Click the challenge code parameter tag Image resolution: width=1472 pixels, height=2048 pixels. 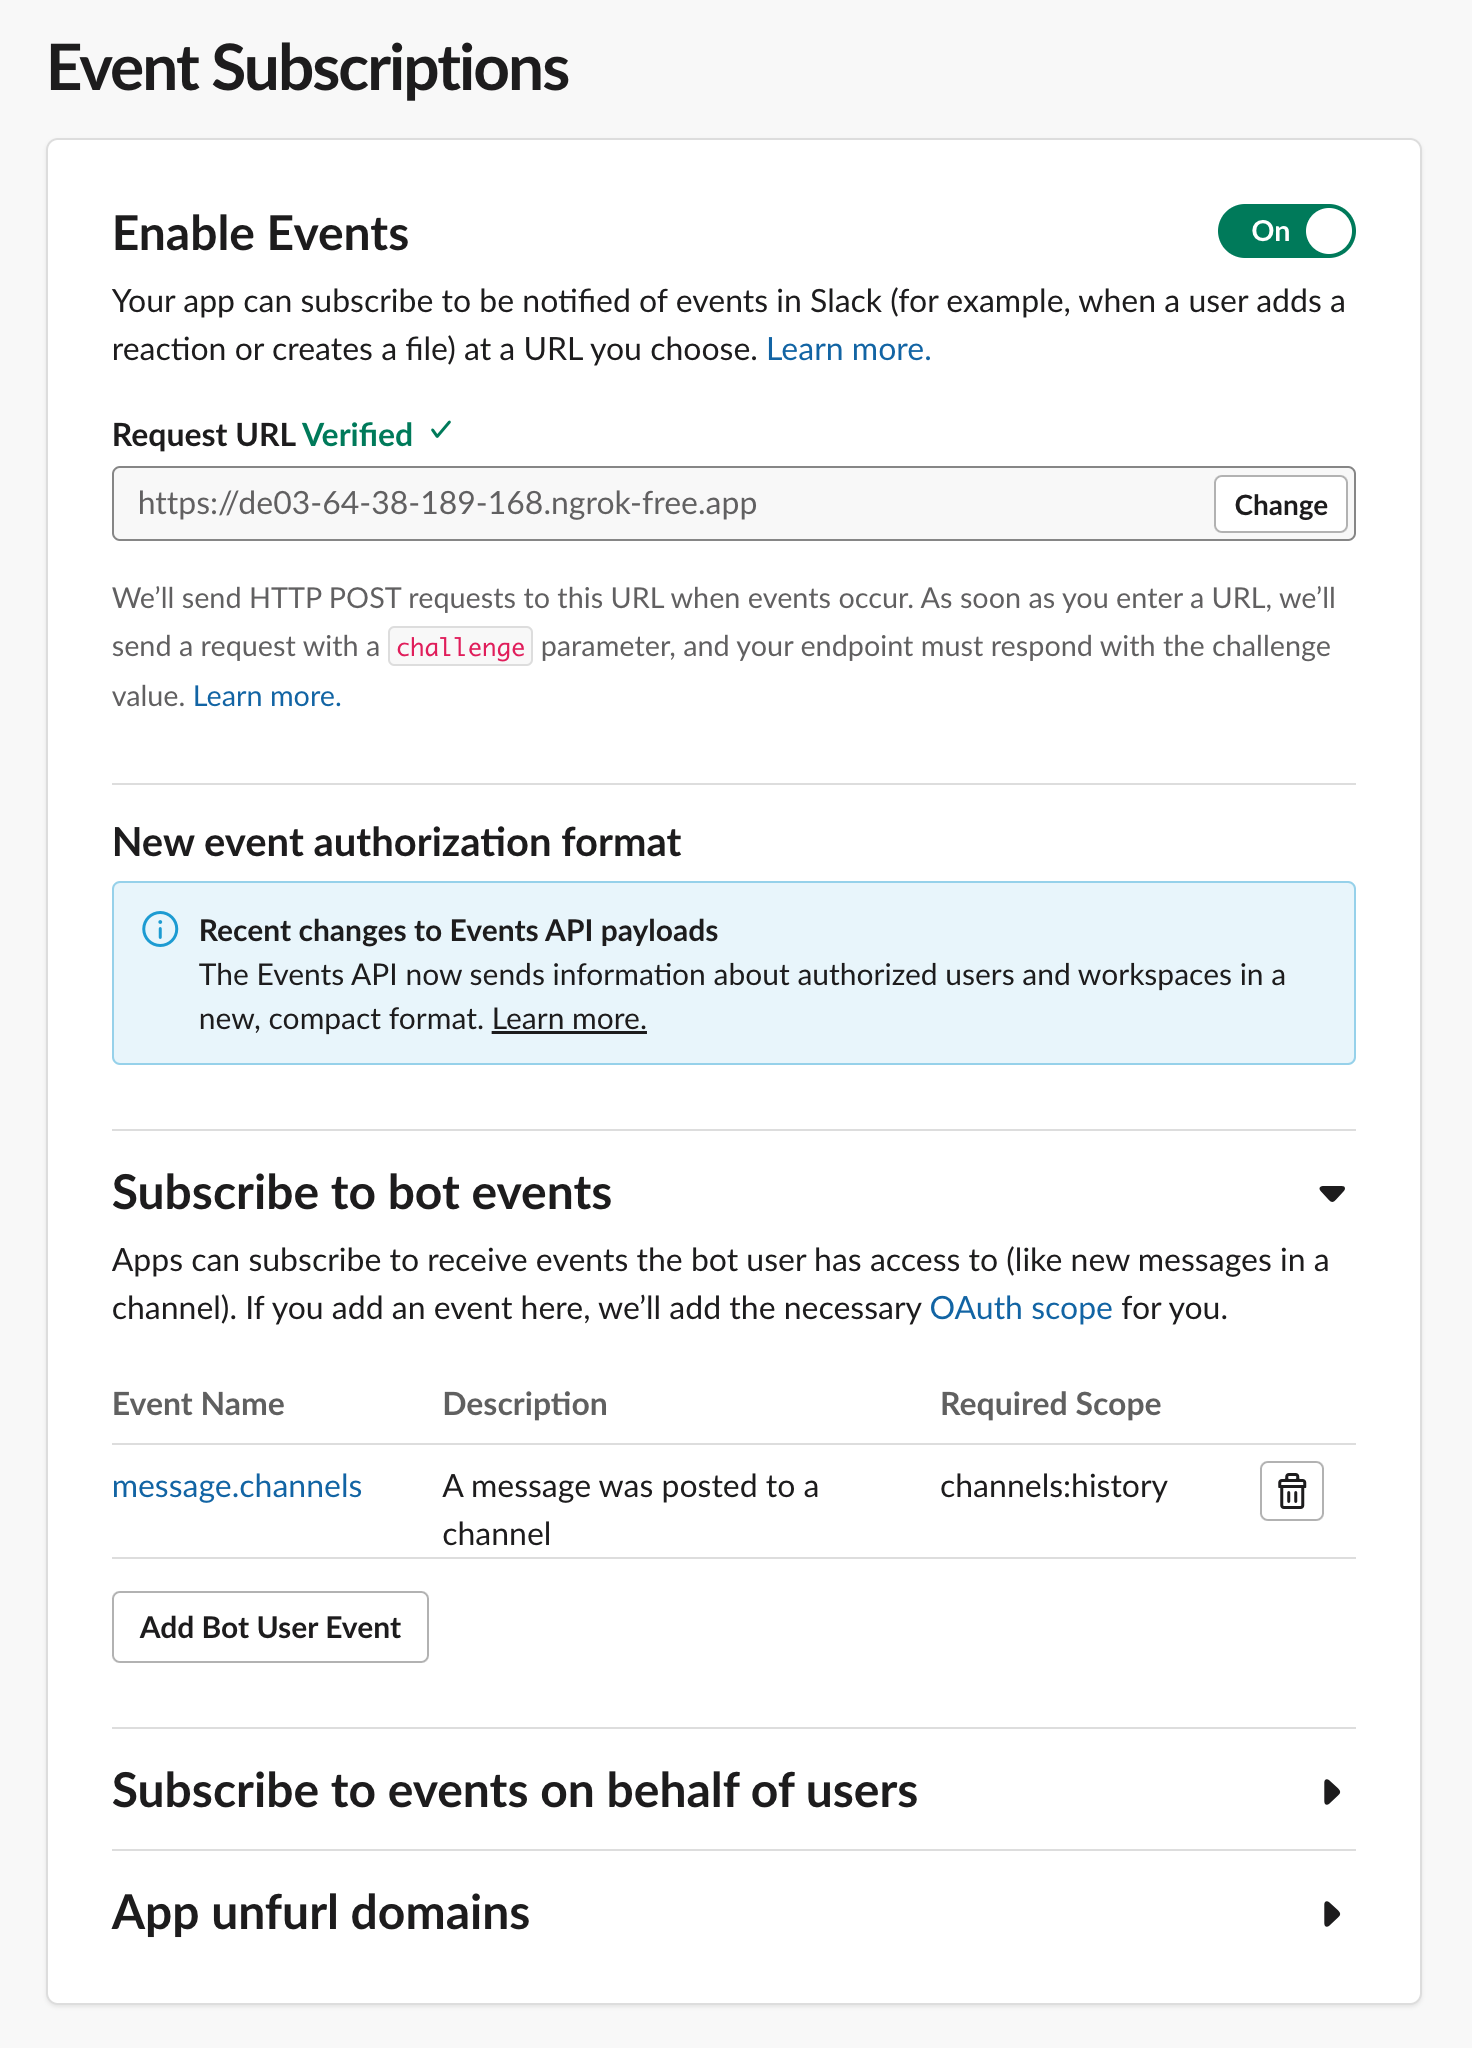click(460, 647)
